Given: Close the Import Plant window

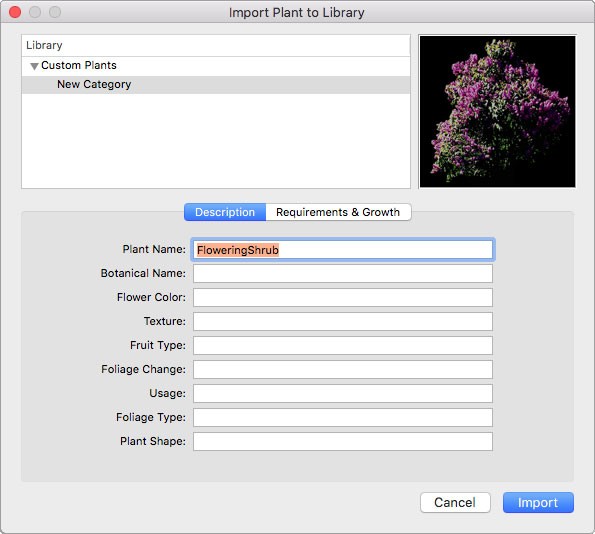Looking at the screenshot, I should 15,12.
